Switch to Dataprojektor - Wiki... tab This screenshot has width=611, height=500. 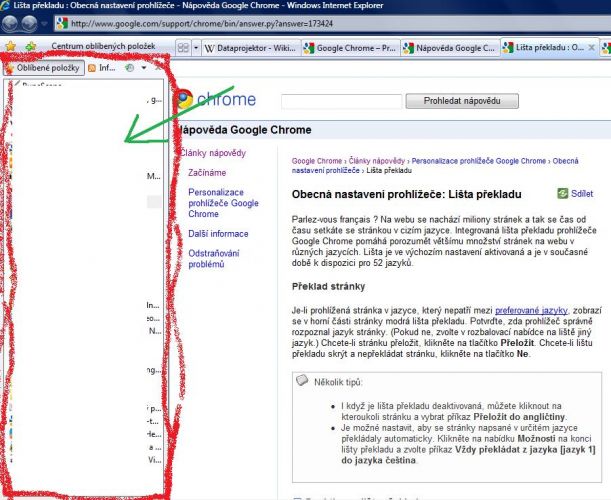[251, 48]
